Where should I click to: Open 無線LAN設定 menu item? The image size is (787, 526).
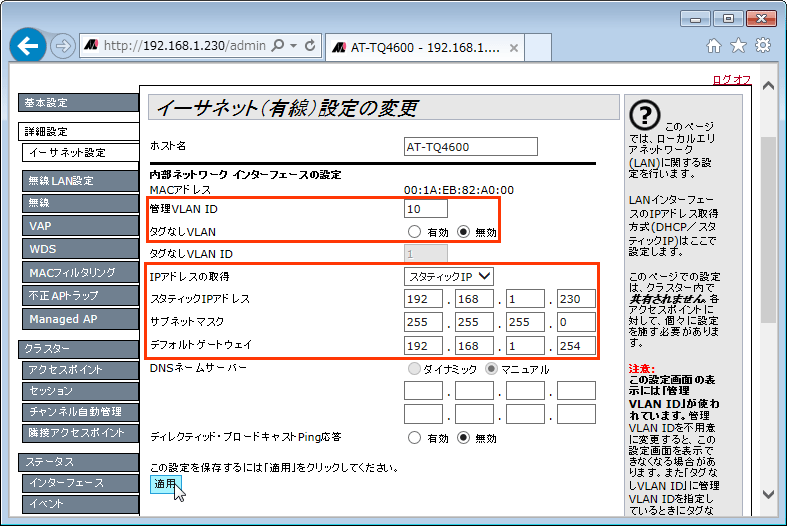pyautogui.click(x=78, y=181)
